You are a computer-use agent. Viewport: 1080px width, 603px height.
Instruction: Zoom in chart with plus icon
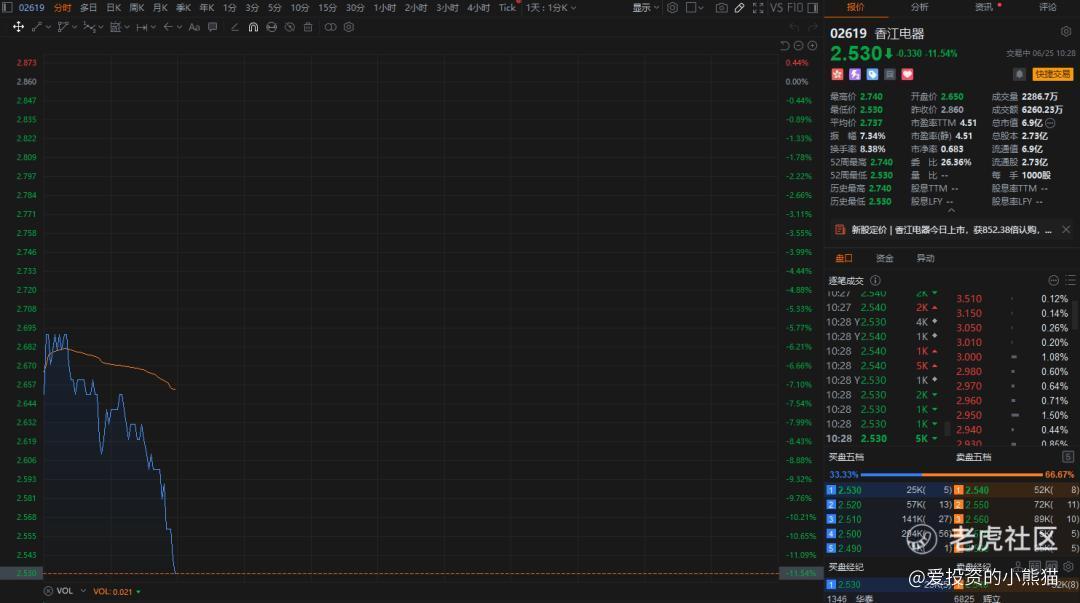(812, 45)
